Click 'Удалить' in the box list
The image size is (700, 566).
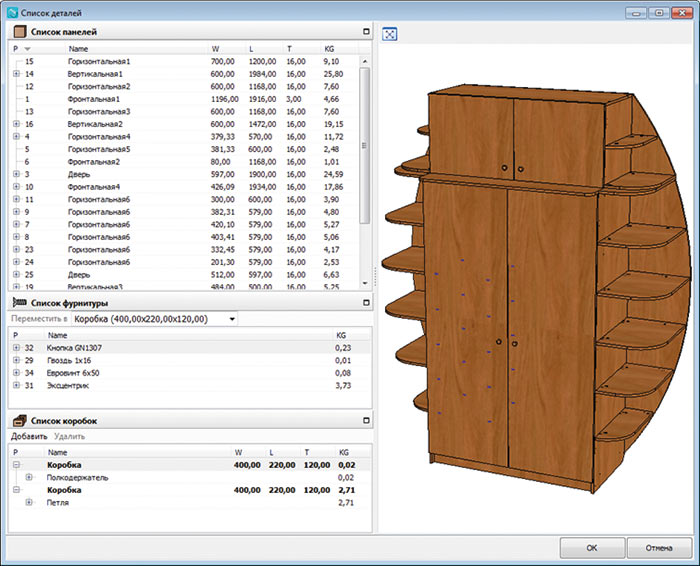(x=69, y=436)
